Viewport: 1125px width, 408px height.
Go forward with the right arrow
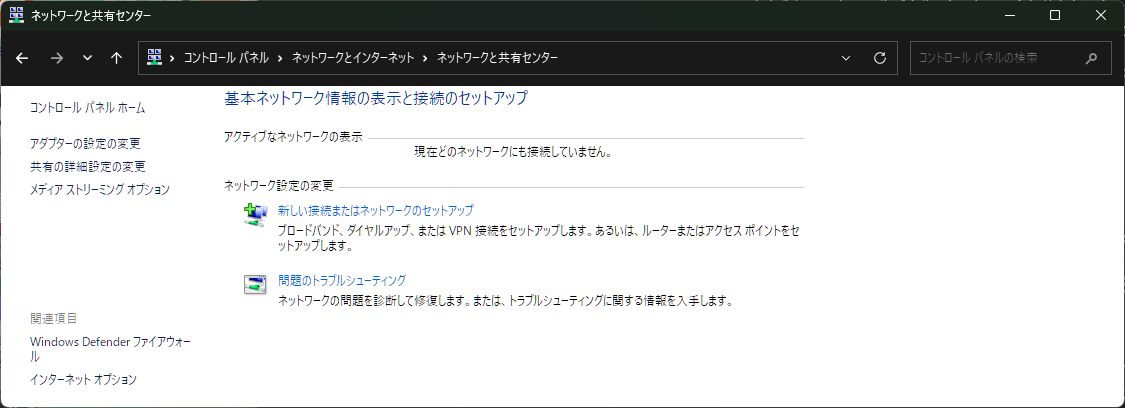(x=57, y=58)
